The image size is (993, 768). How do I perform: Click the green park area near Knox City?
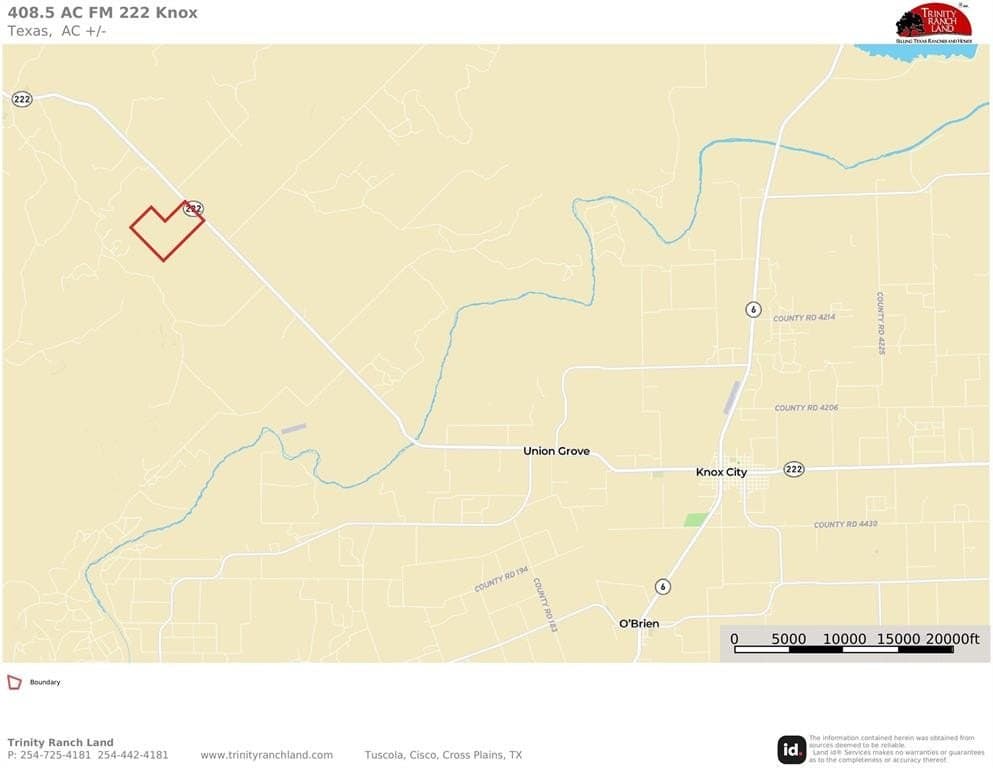[x=695, y=520]
